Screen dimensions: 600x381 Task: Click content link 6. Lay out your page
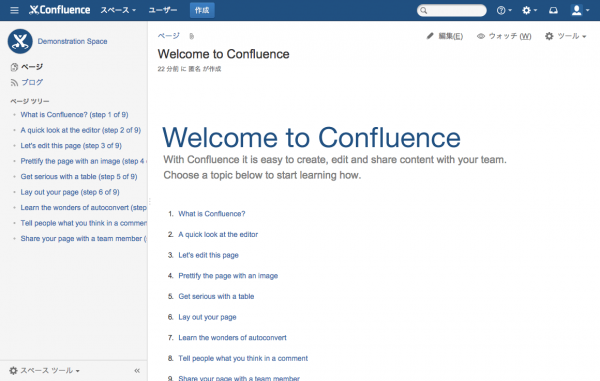[207, 317]
